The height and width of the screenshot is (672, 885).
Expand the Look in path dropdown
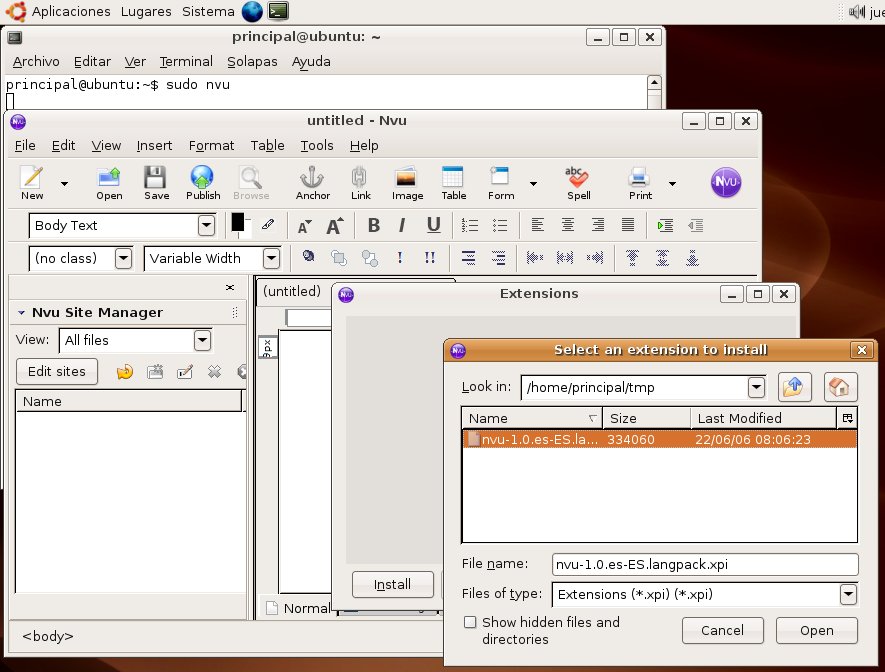coord(756,387)
